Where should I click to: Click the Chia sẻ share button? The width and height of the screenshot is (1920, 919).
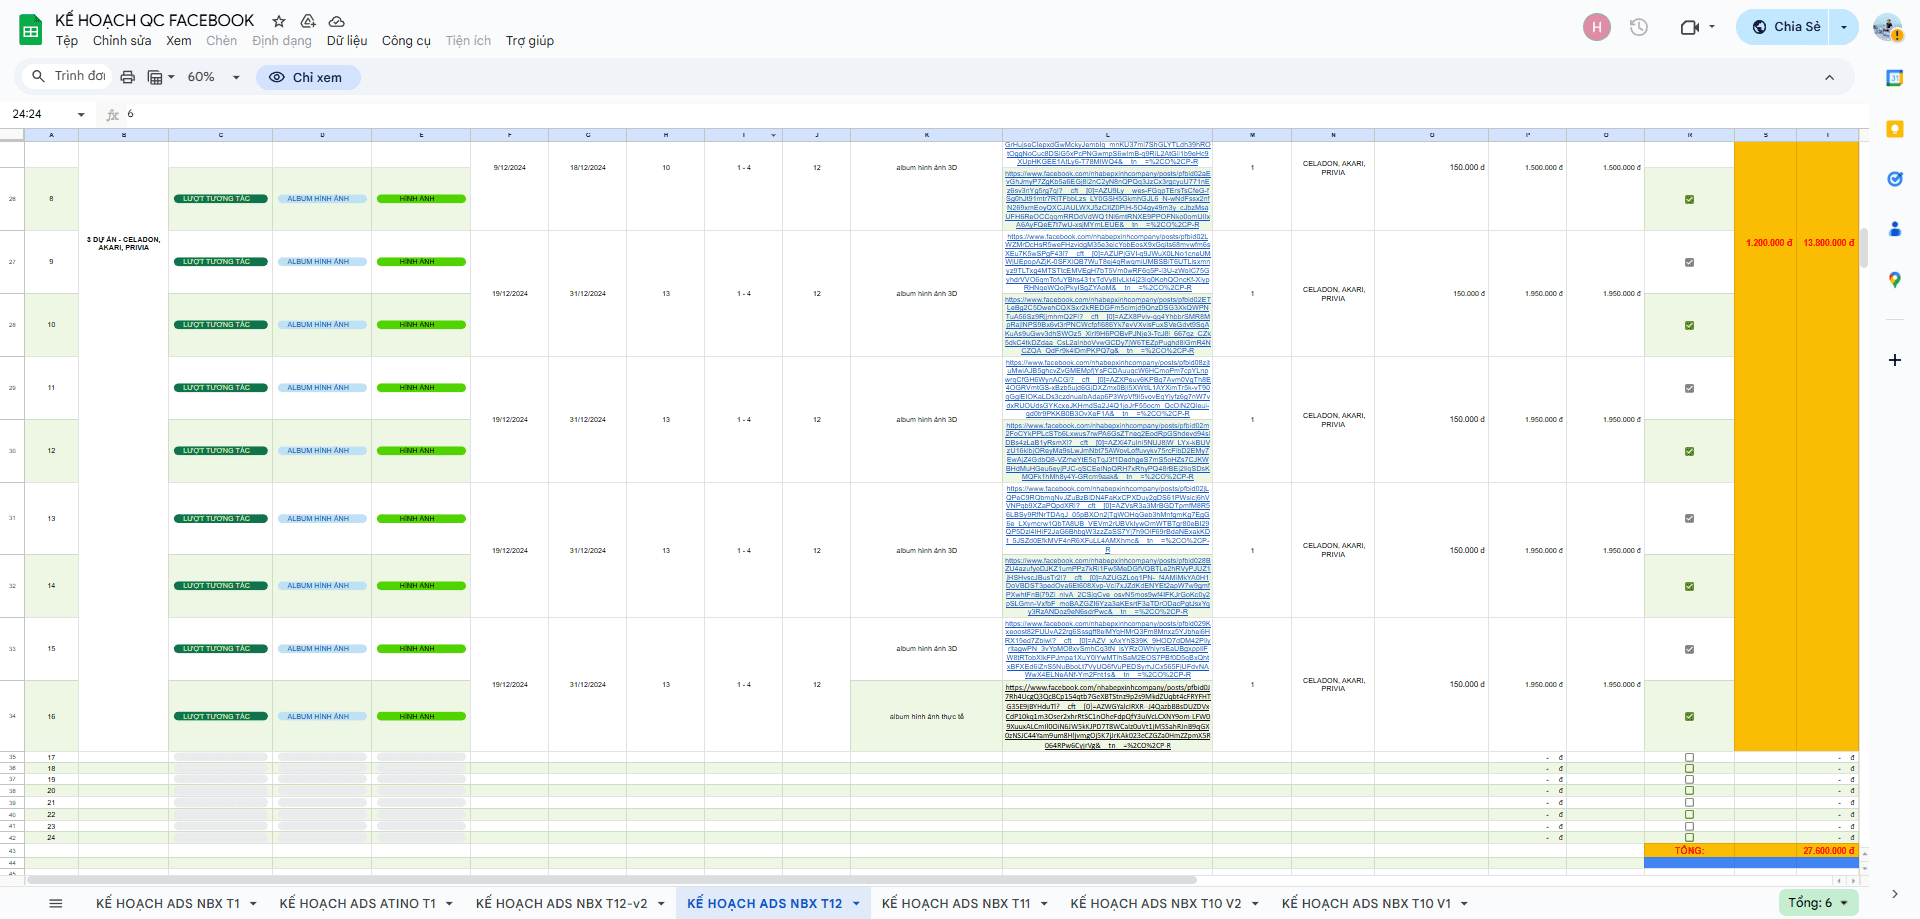[x=1786, y=27]
